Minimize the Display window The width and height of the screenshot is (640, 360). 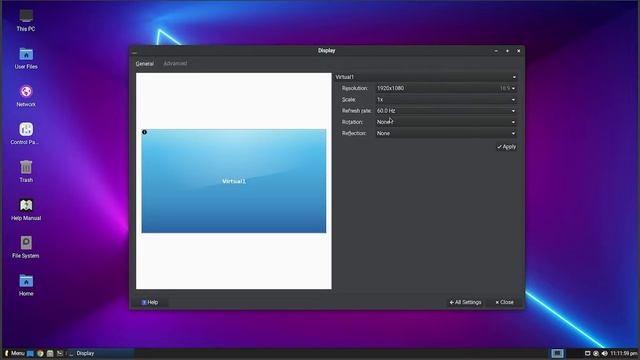(x=496, y=51)
